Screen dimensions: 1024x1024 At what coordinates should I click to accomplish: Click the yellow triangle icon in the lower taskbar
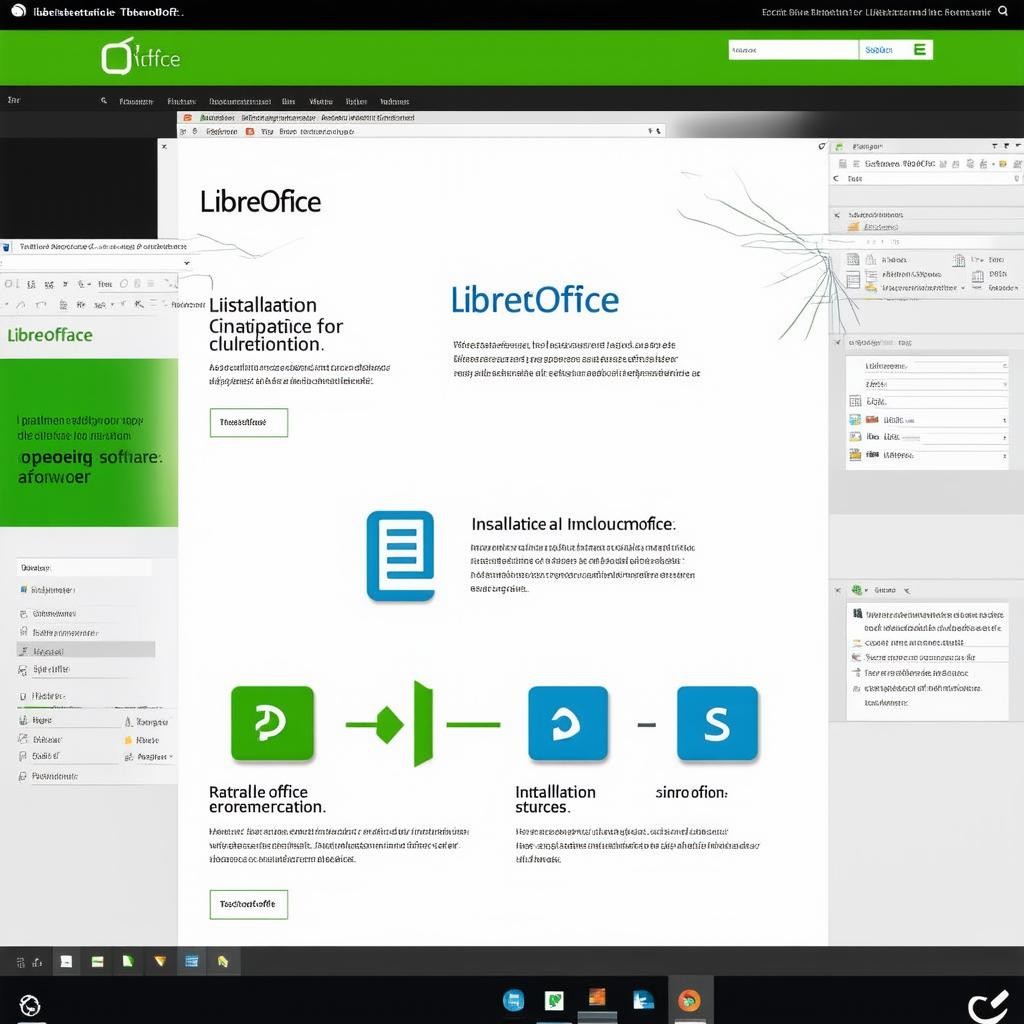[159, 962]
